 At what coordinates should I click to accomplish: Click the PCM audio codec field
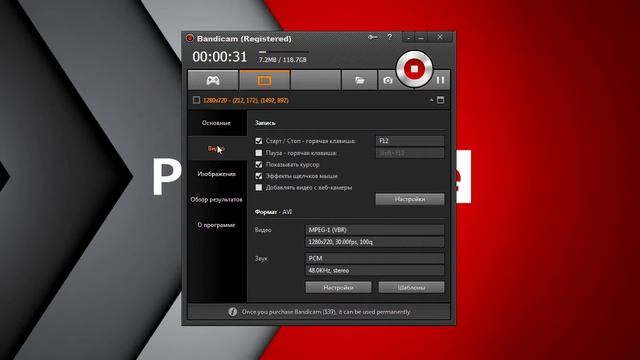point(375,258)
